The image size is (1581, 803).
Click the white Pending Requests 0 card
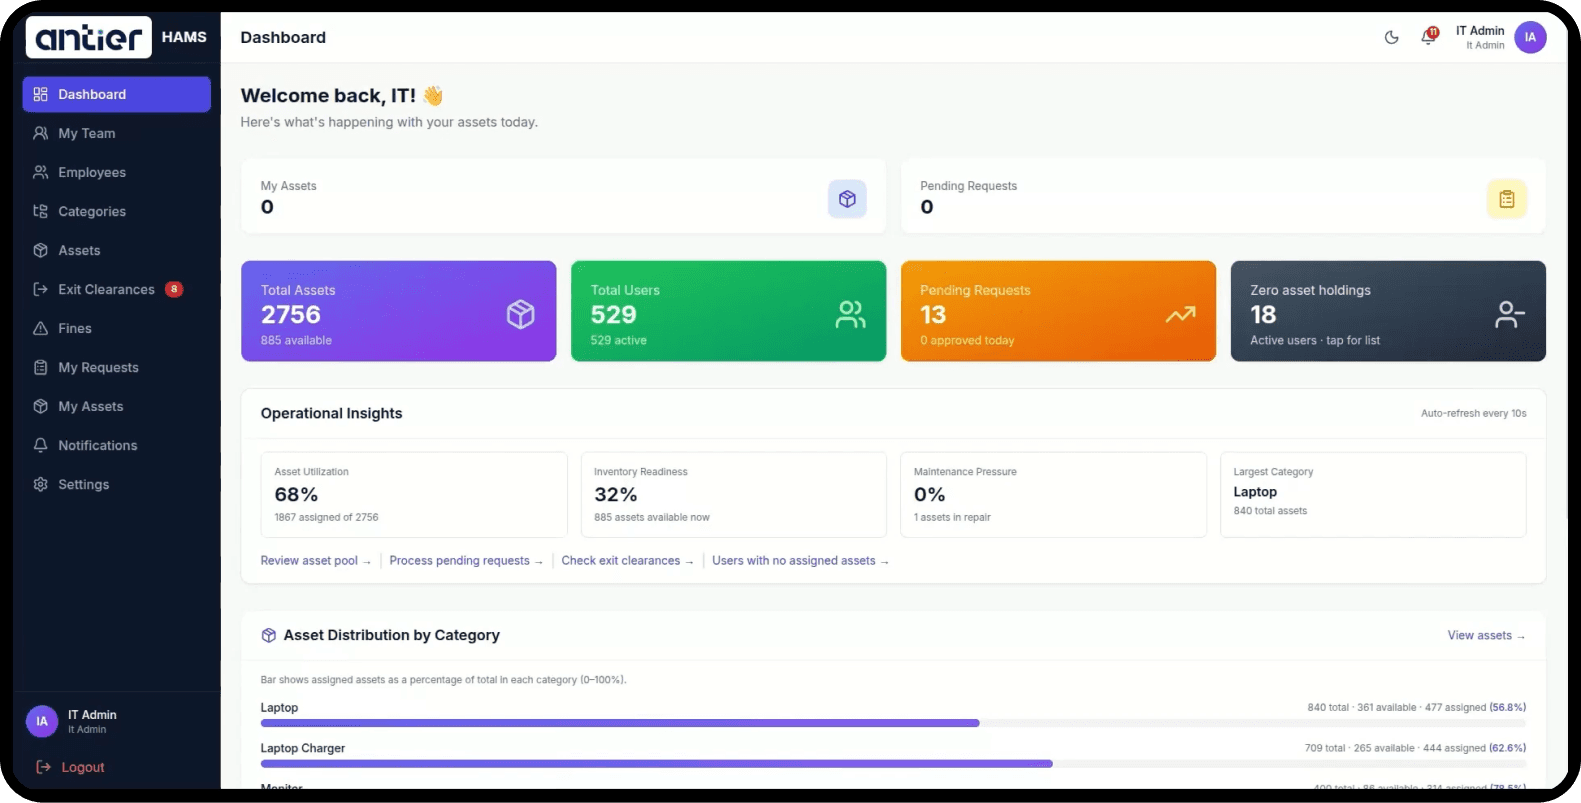pos(1223,196)
